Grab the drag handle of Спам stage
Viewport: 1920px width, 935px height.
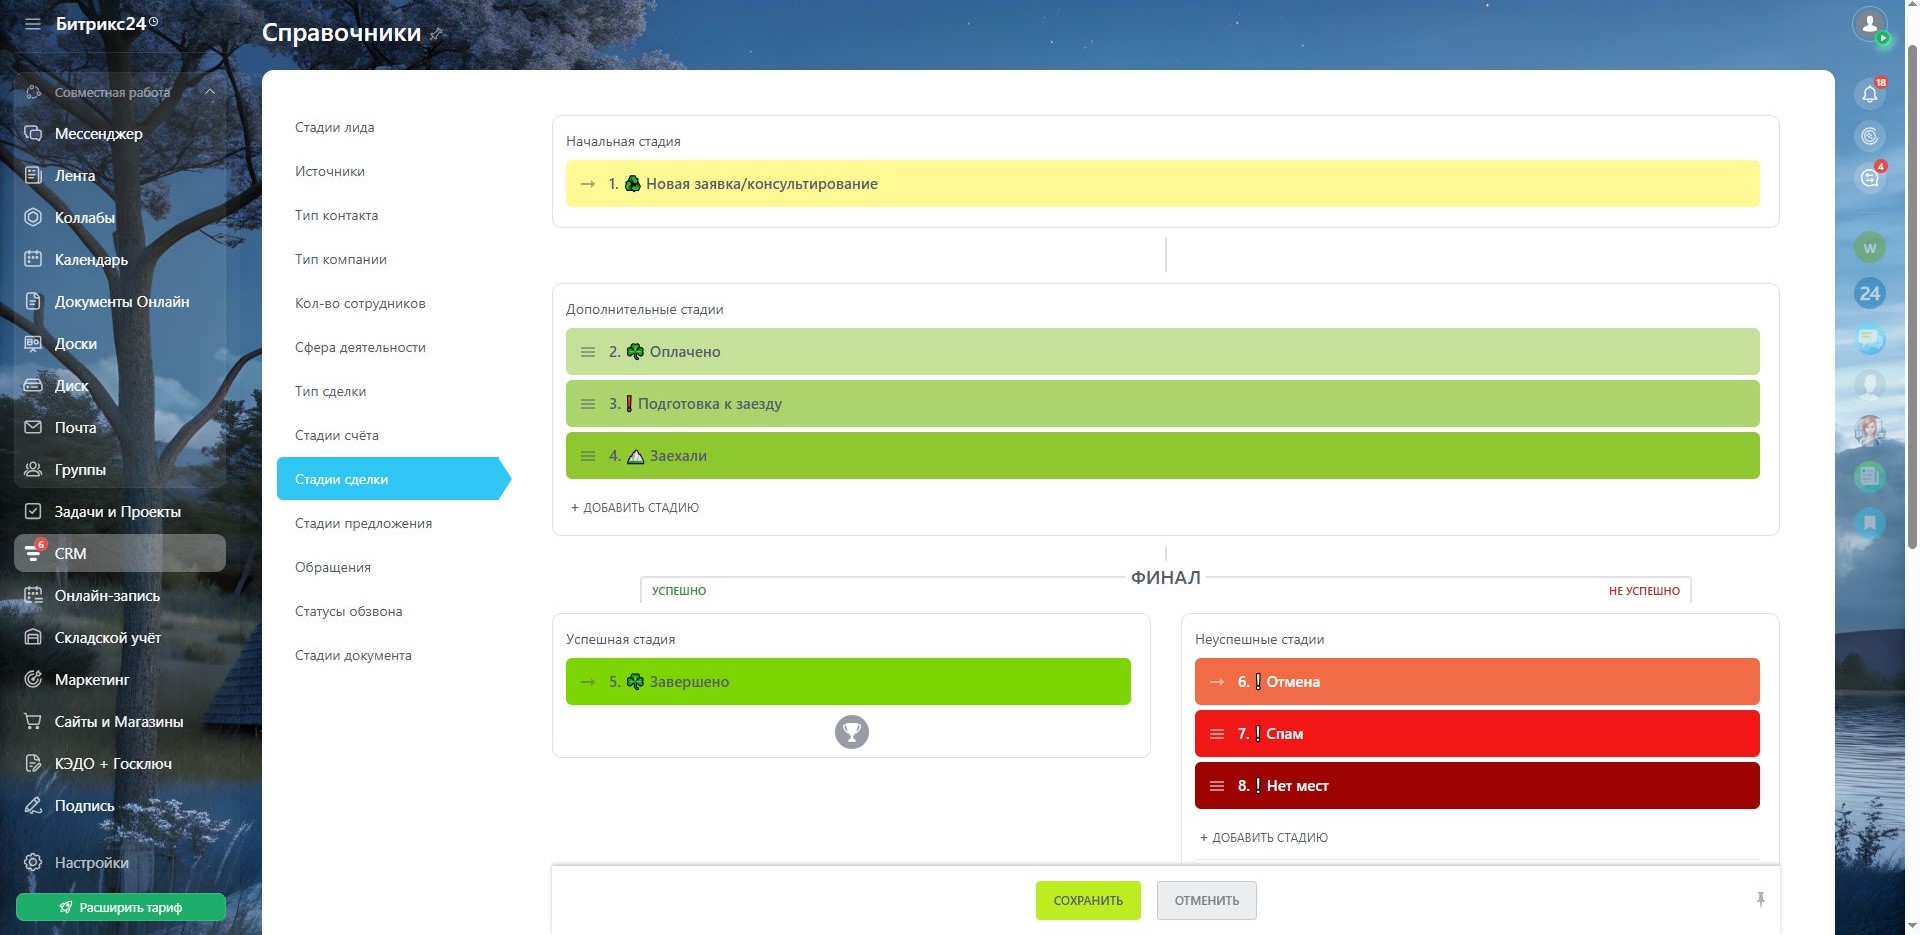[x=1217, y=734]
